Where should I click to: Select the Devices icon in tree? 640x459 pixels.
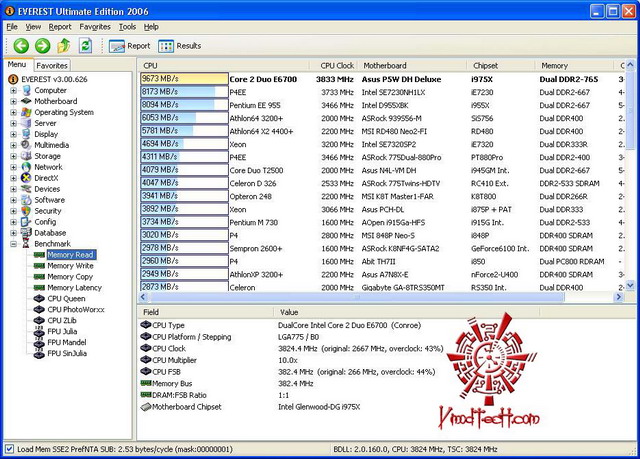pyautogui.click(x=27, y=189)
